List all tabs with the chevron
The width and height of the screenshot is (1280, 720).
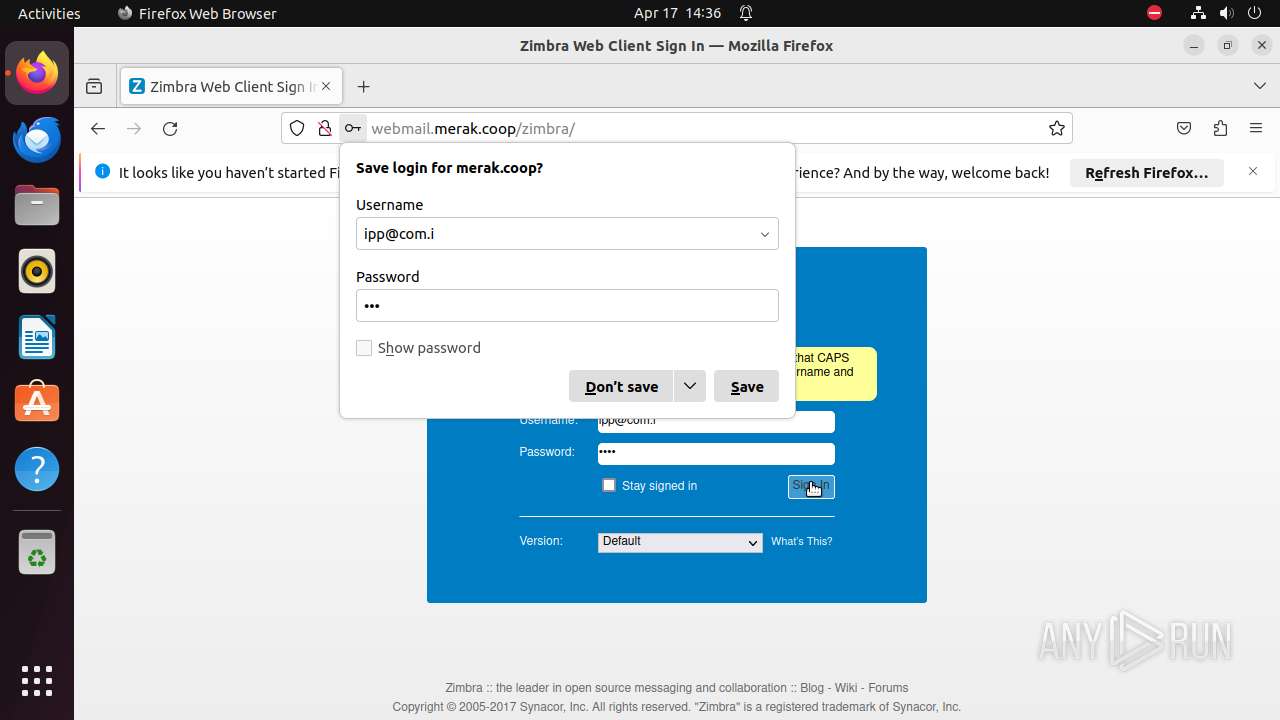(x=1259, y=86)
